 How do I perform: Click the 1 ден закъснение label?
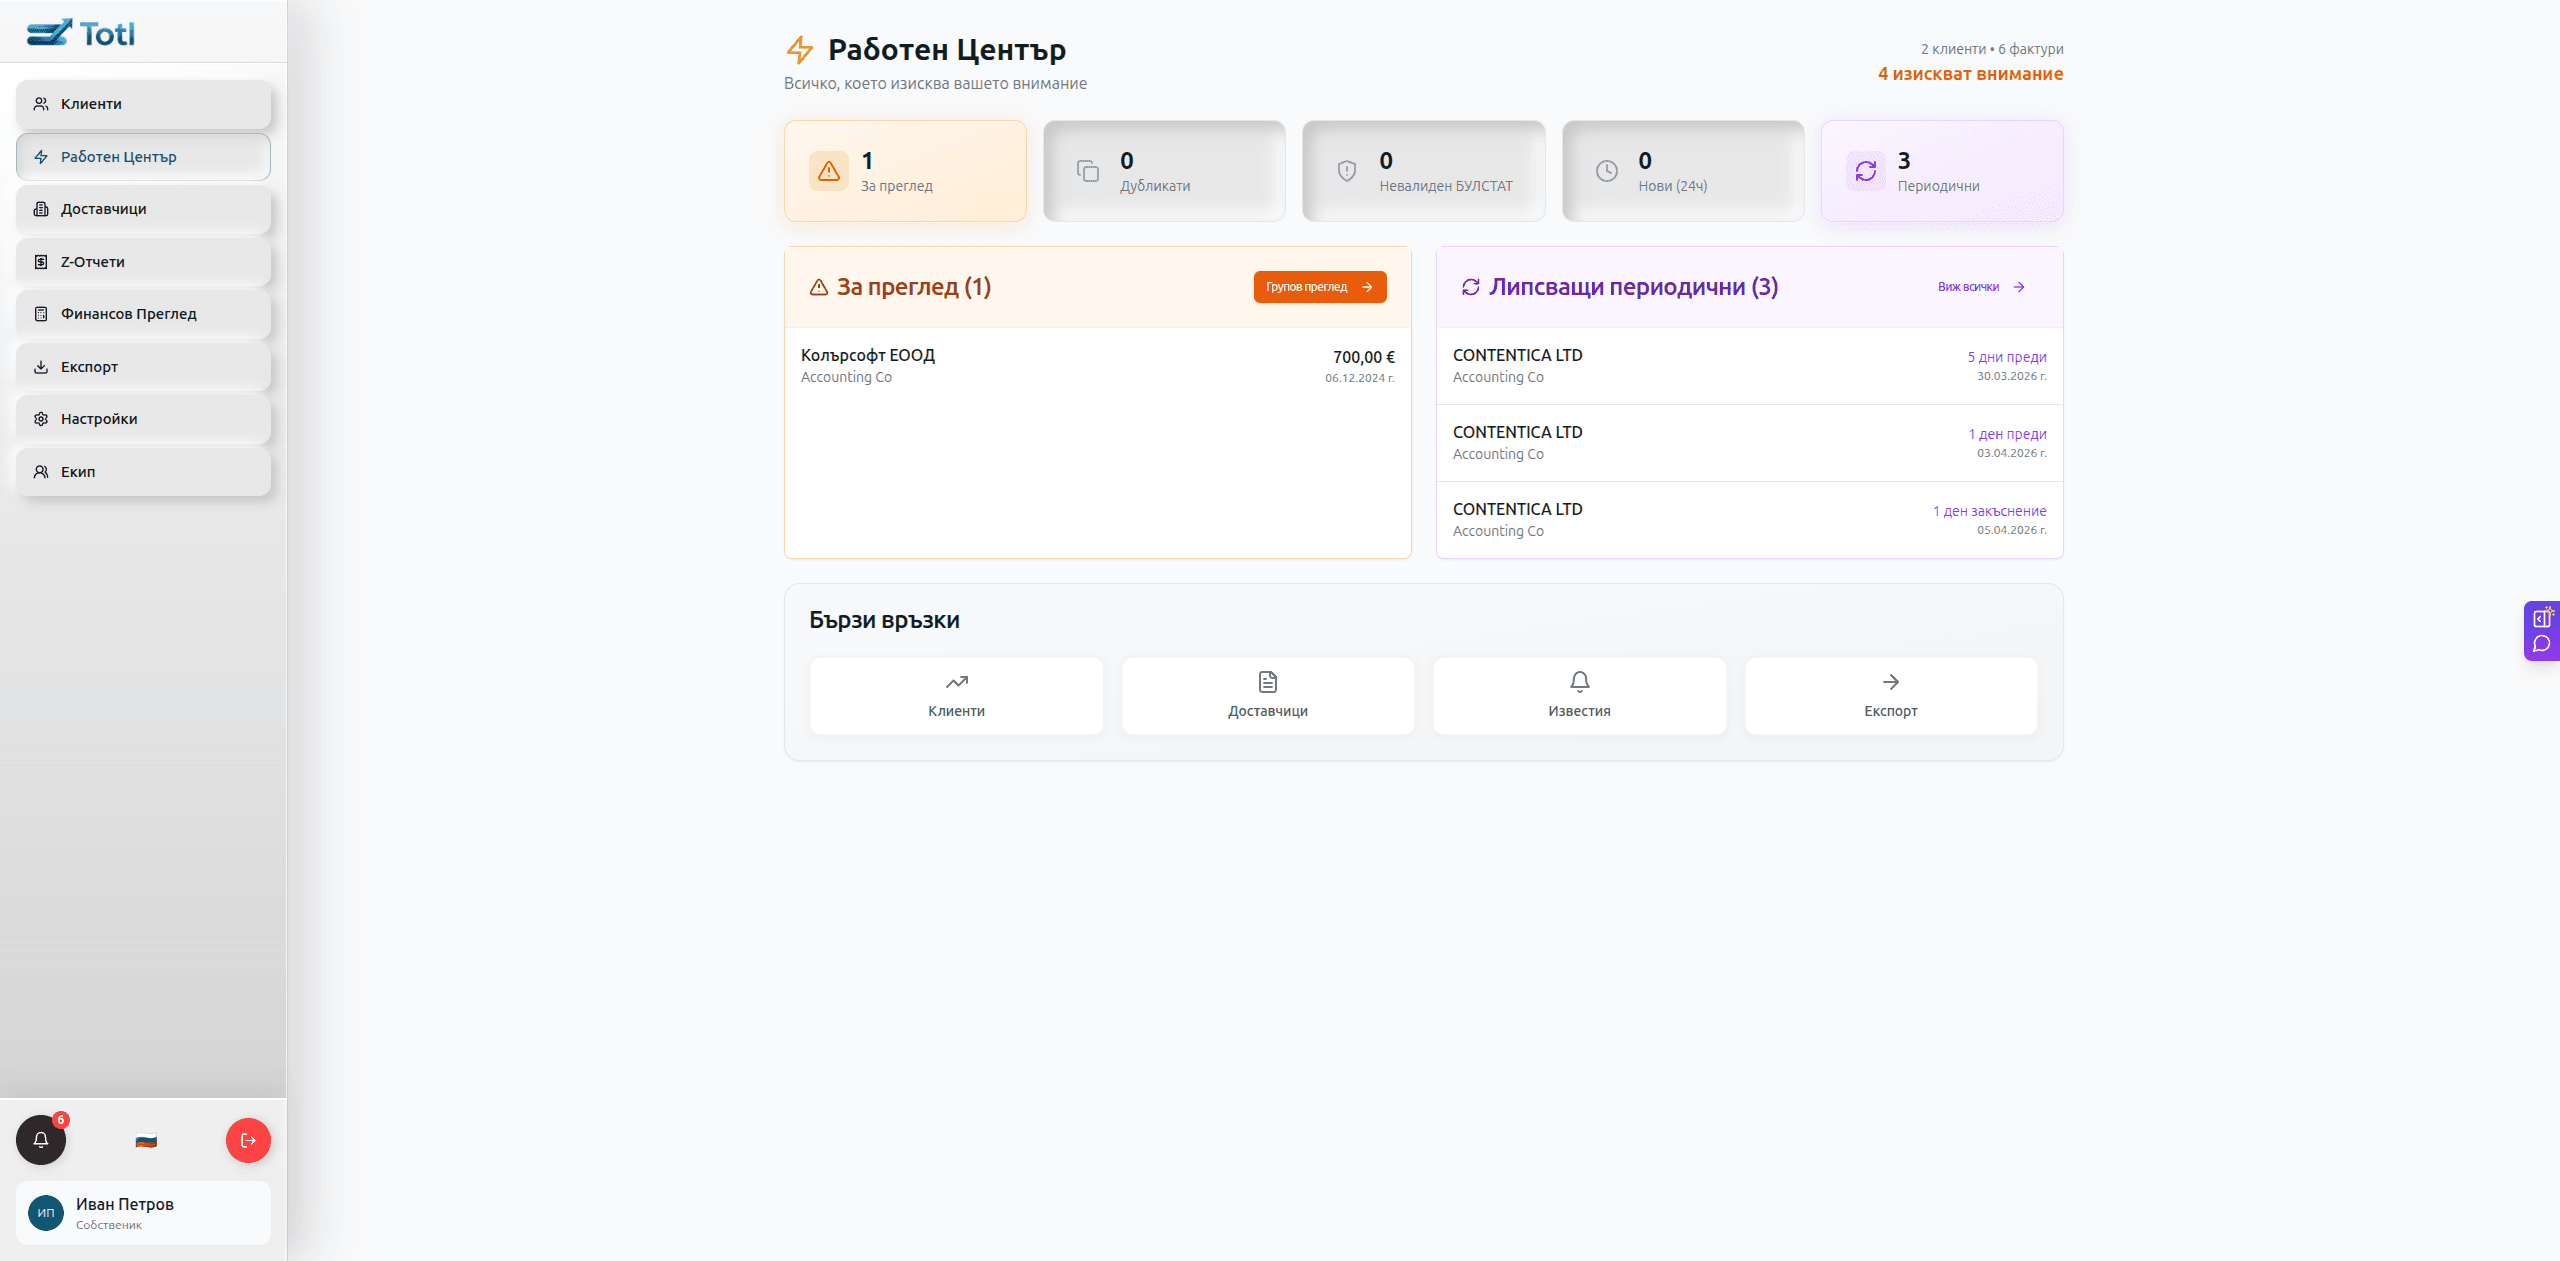(1989, 511)
